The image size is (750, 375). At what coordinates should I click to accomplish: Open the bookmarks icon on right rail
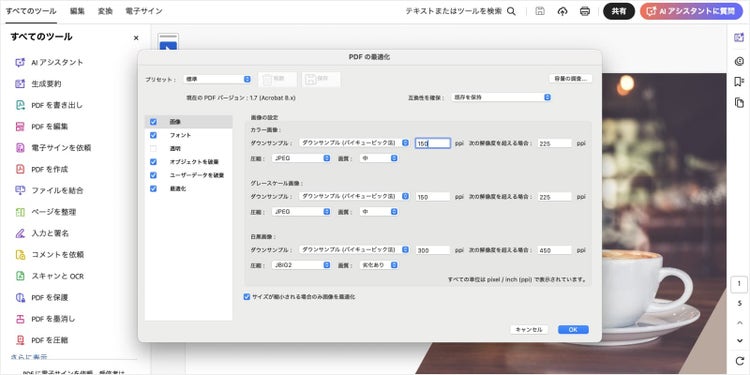[739, 82]
